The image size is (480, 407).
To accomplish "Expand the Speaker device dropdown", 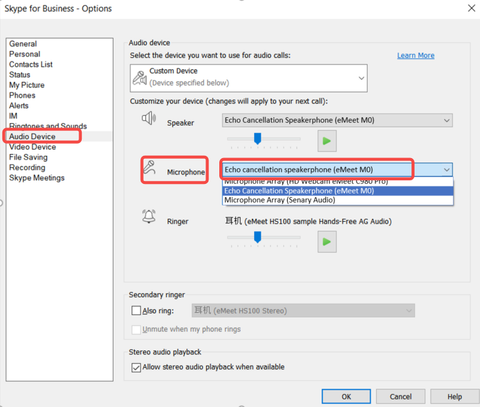I will [x=337, y=120].
